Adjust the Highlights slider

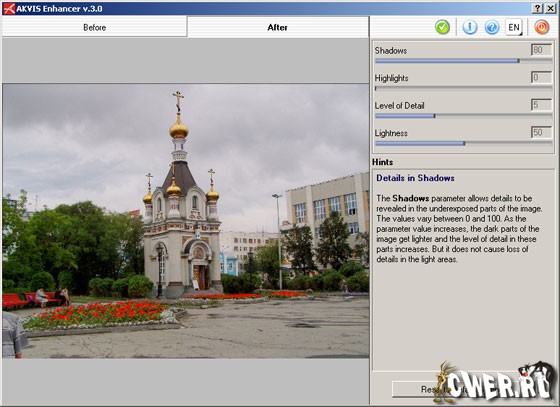[463, 88]
